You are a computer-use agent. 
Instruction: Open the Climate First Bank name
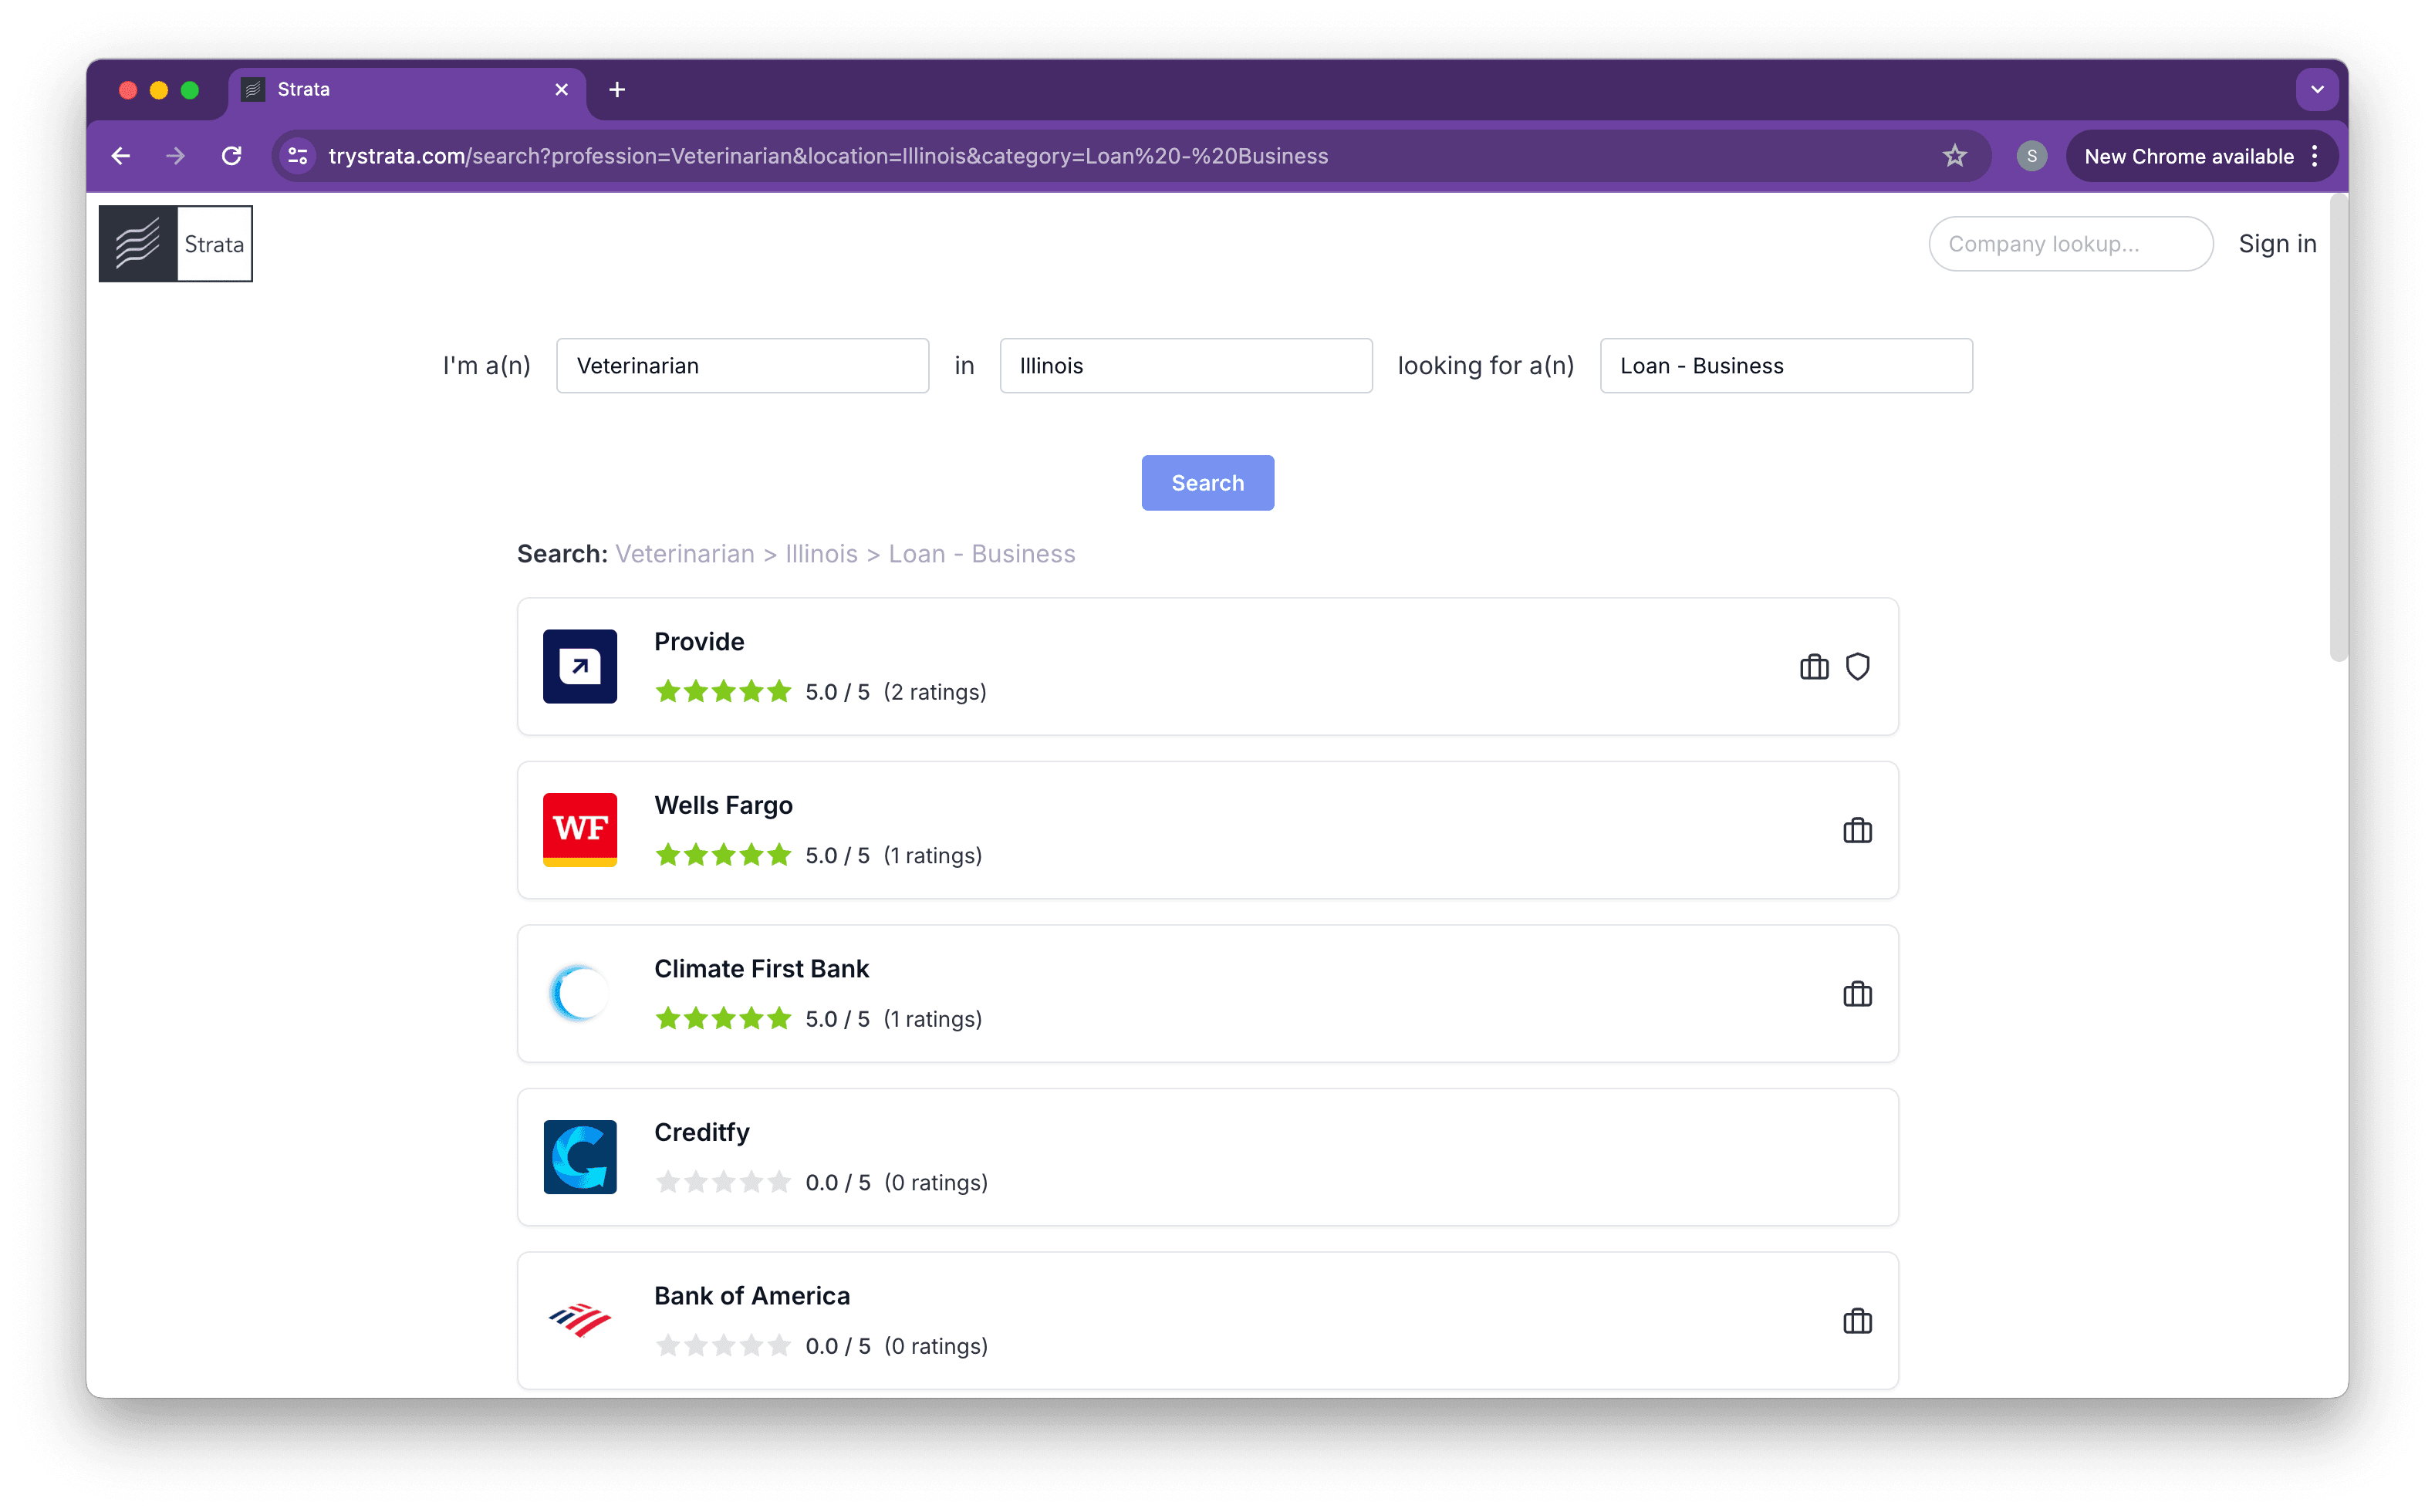point(761,969)
